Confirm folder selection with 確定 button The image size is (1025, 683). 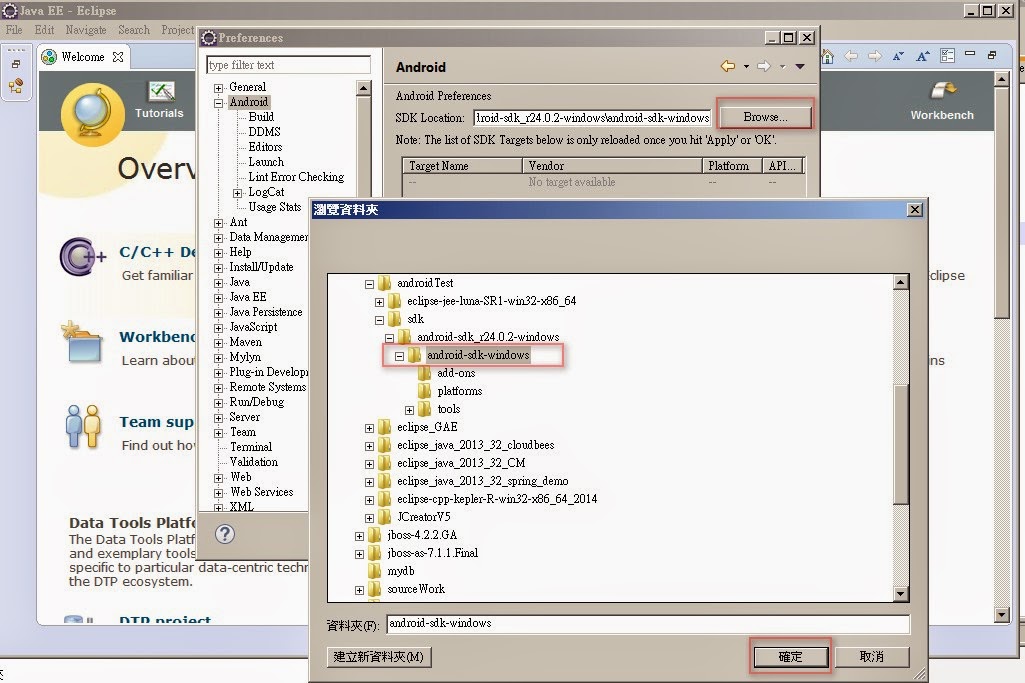pyautogui.click(x=790, y=656)
